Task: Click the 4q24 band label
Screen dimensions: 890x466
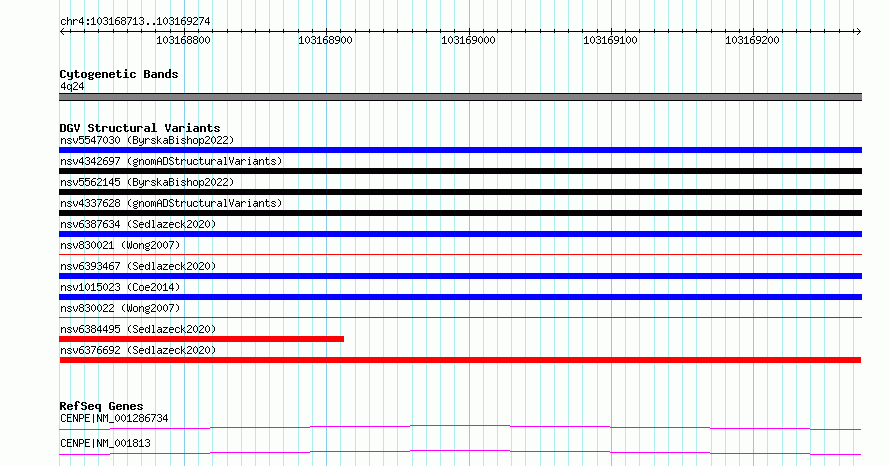Action: click(72, 86)
